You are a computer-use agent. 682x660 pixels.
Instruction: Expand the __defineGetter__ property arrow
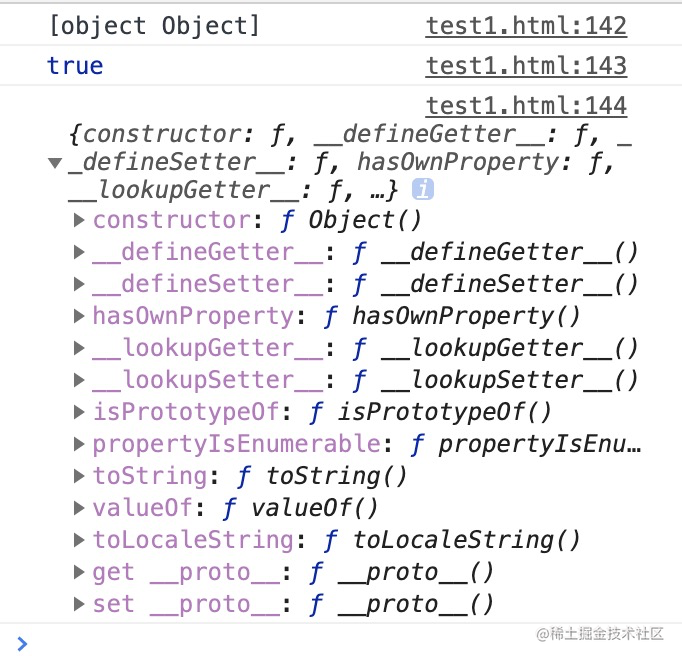pos(79,252)
